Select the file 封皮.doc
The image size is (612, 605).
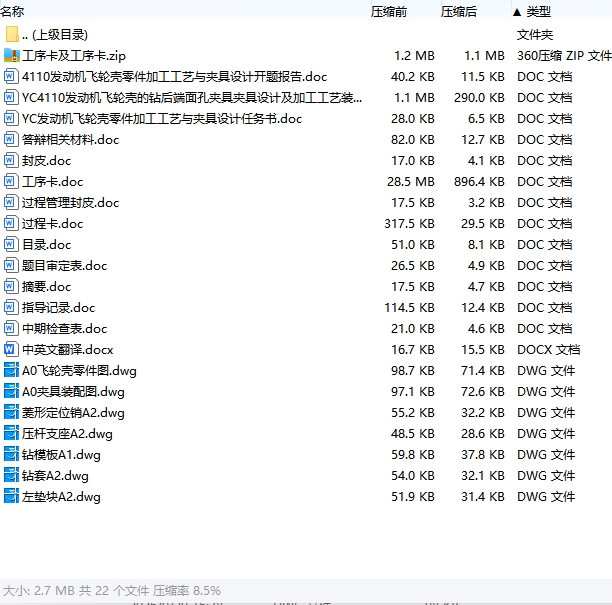[46, 160]
